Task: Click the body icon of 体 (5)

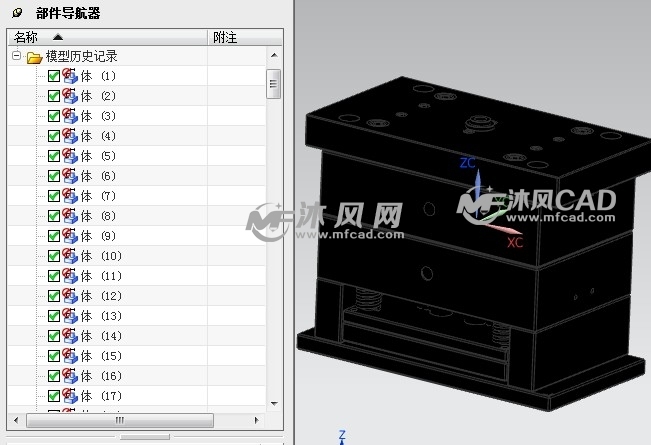Action: 70,156
